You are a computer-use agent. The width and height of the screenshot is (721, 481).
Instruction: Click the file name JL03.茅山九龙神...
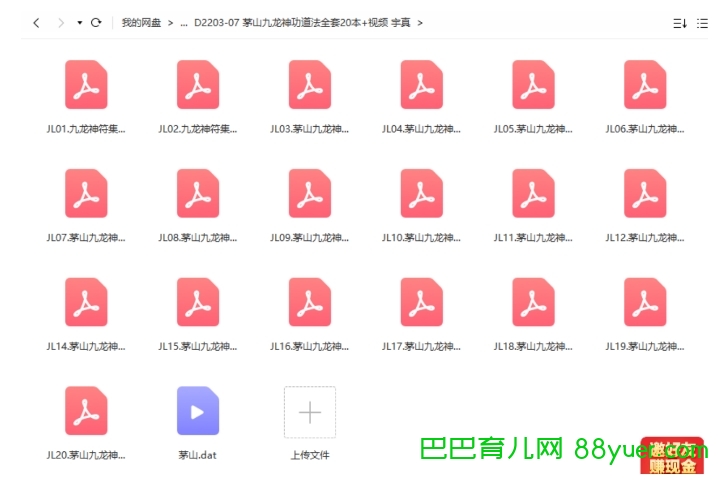(309, 129)
